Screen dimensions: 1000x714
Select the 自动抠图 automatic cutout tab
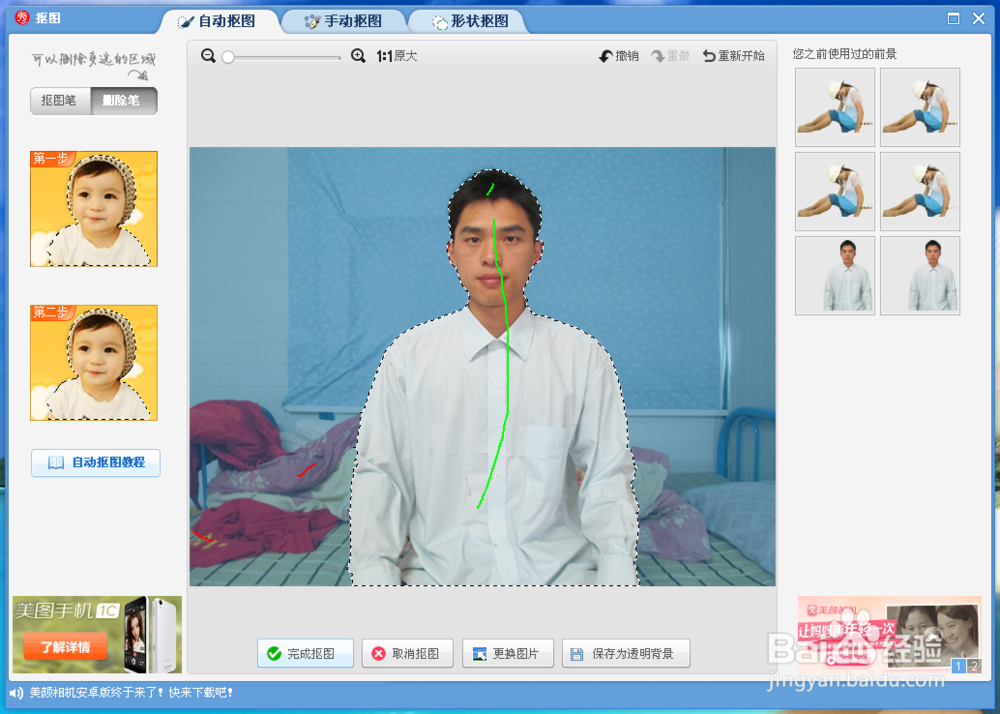220,20
